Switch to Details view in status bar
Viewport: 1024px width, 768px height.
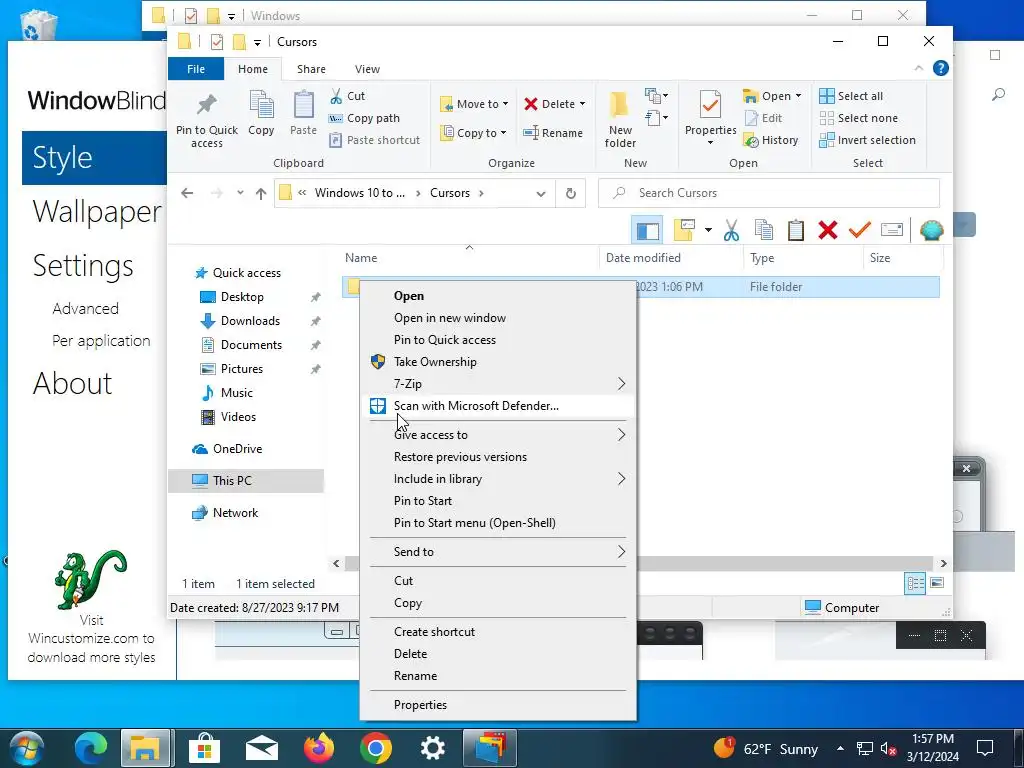click(915, 583)
